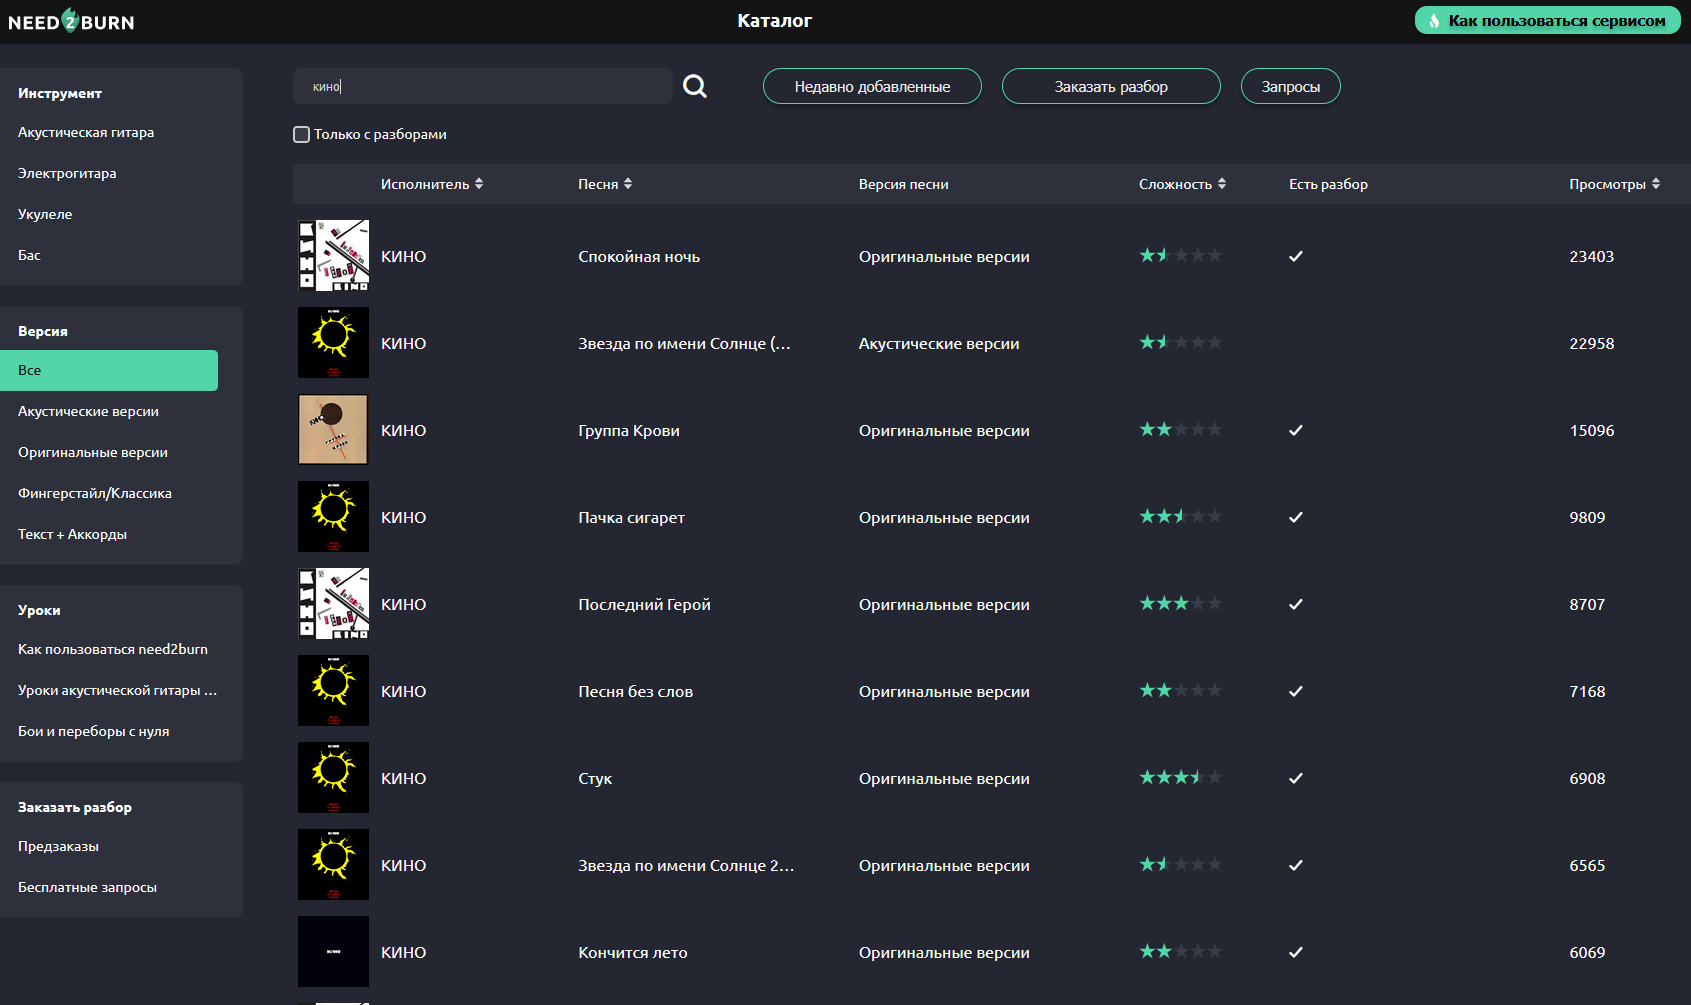Click the разбор checkmark for Пачка сигарет
The image size is (1691, 1005).
pyautogui.click(x=1296, y=517)
